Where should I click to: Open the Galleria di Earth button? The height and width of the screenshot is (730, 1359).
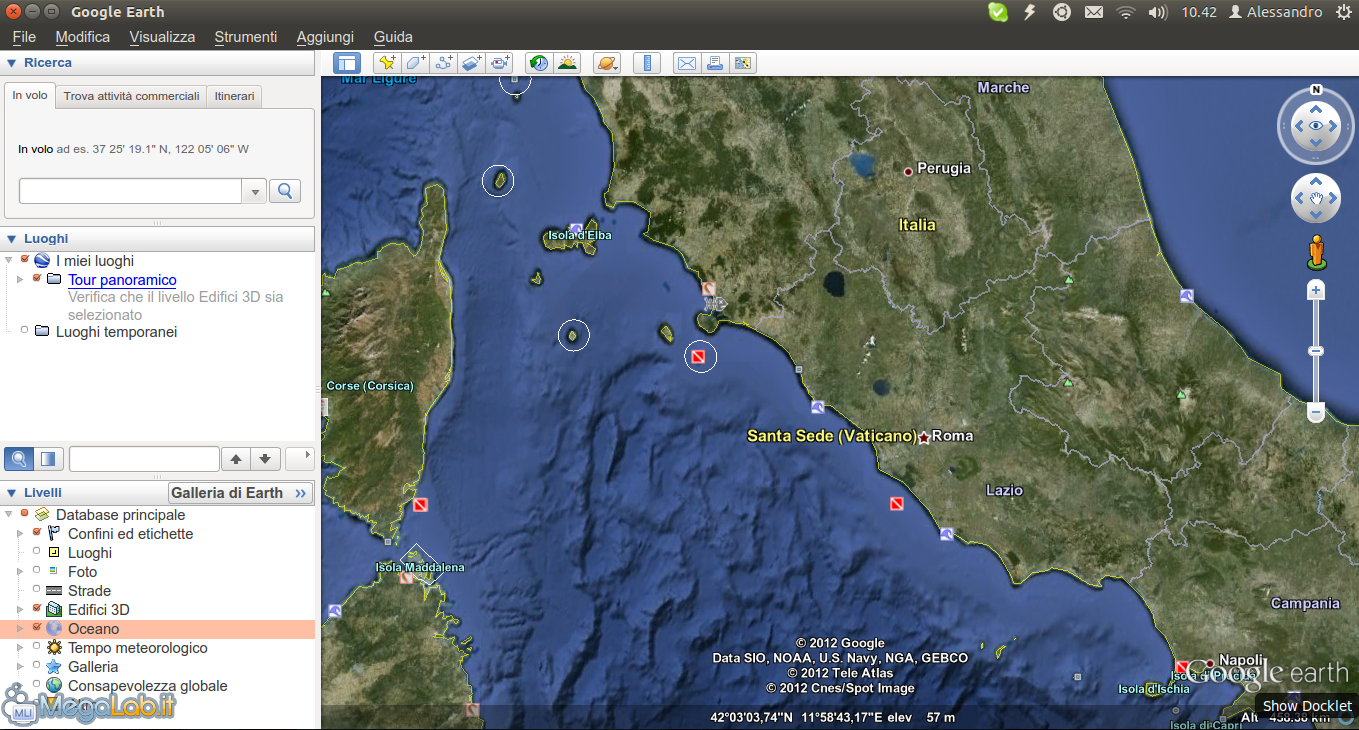coord(240,493)
